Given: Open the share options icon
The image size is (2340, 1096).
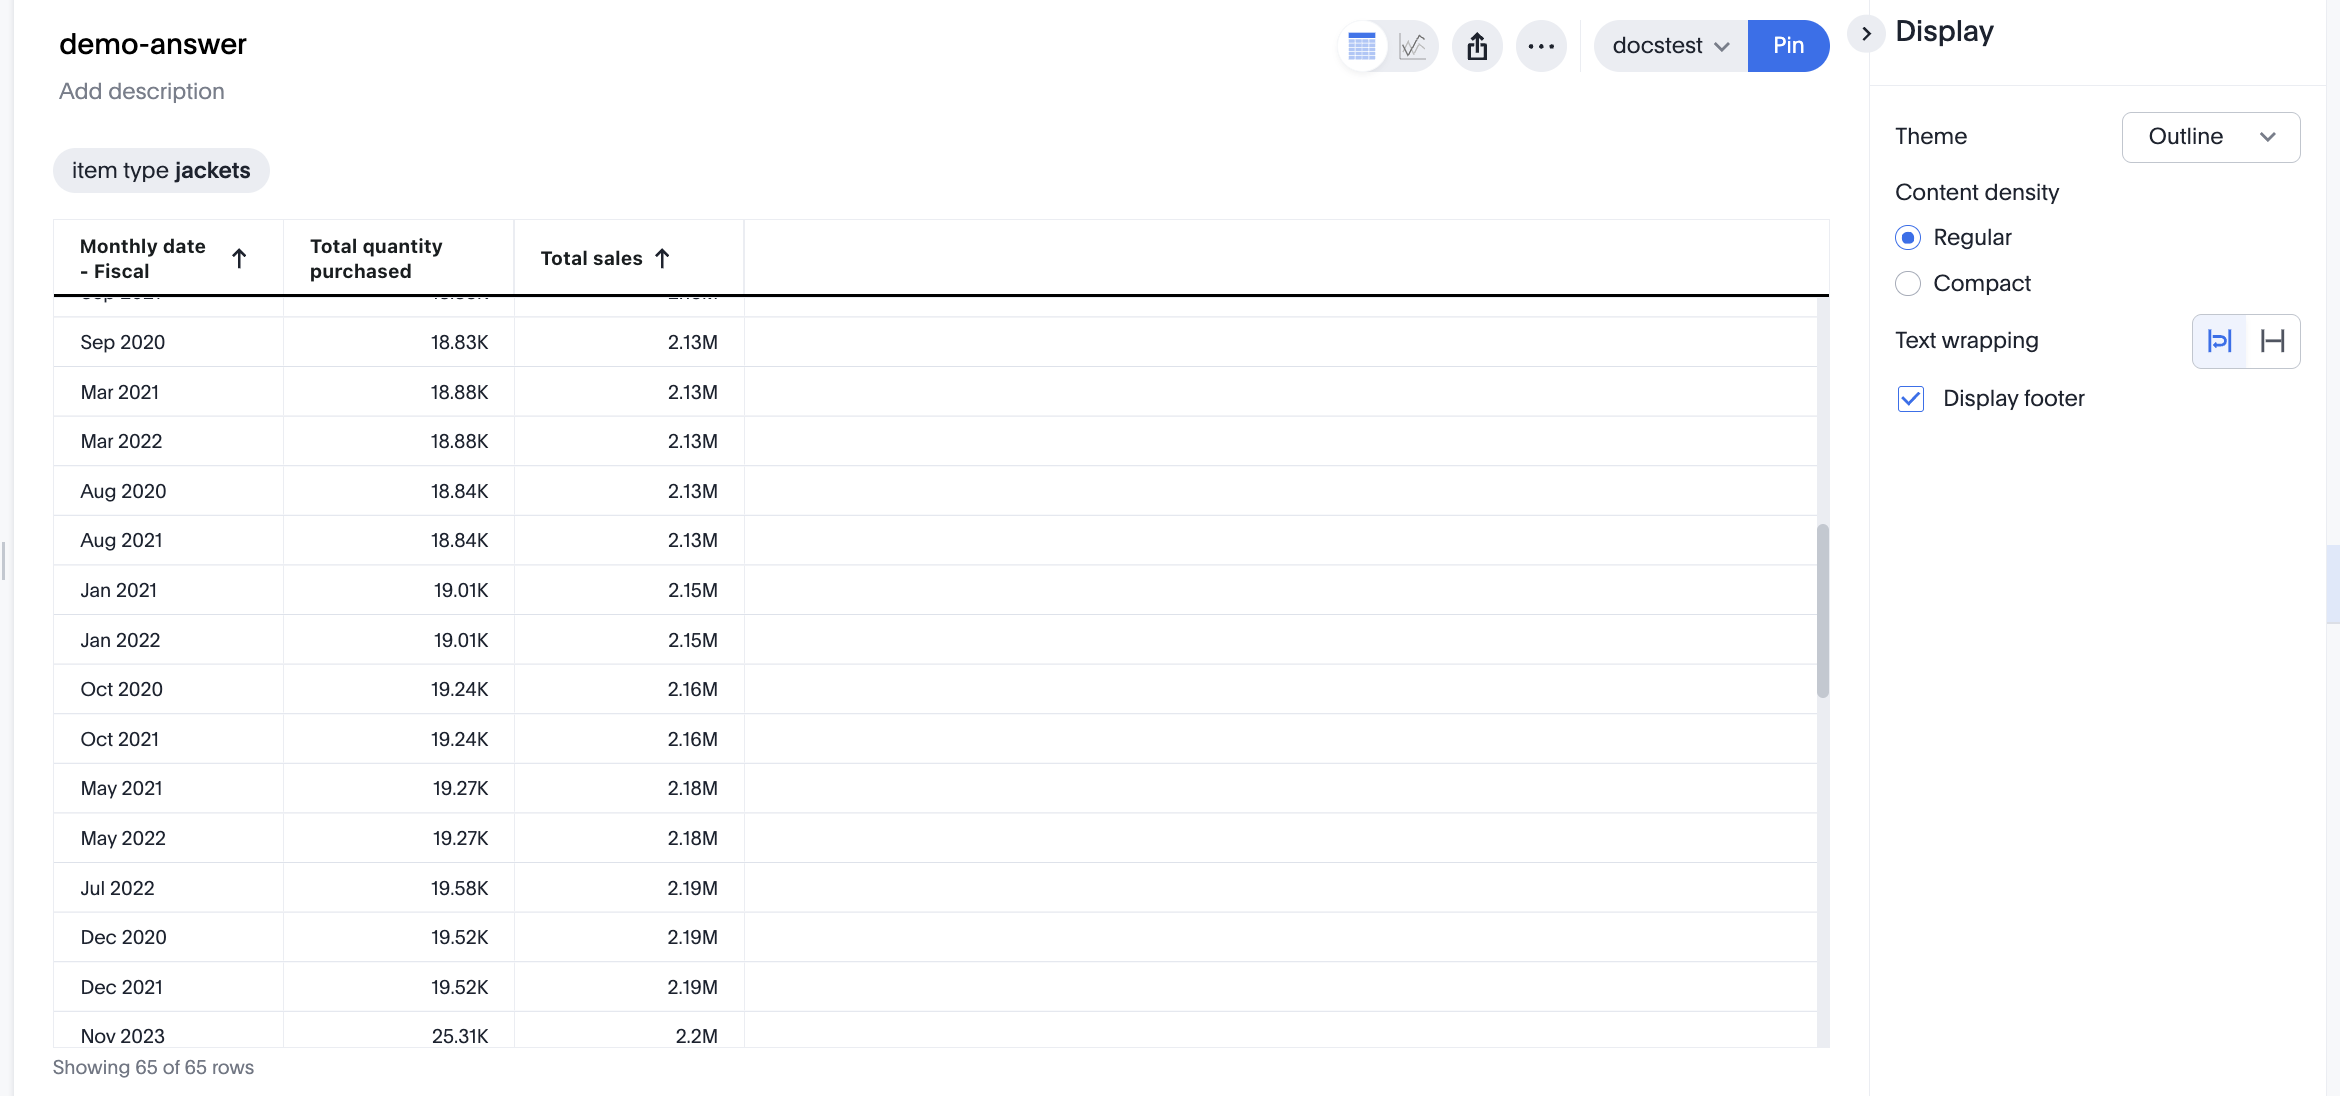Looking at the screenshot, I should click(x=1477, y=45).
